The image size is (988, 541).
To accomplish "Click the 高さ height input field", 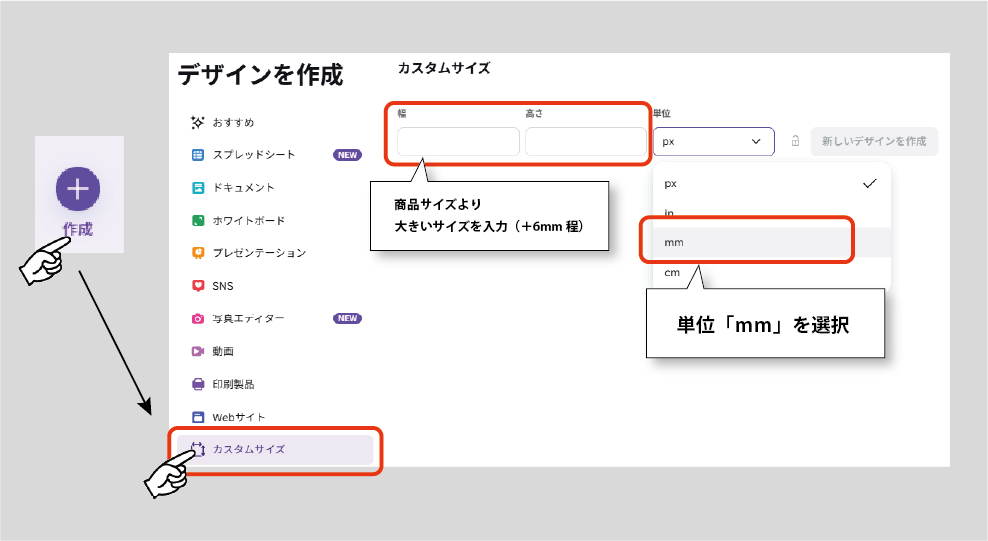I will click(x=585, y=142).
